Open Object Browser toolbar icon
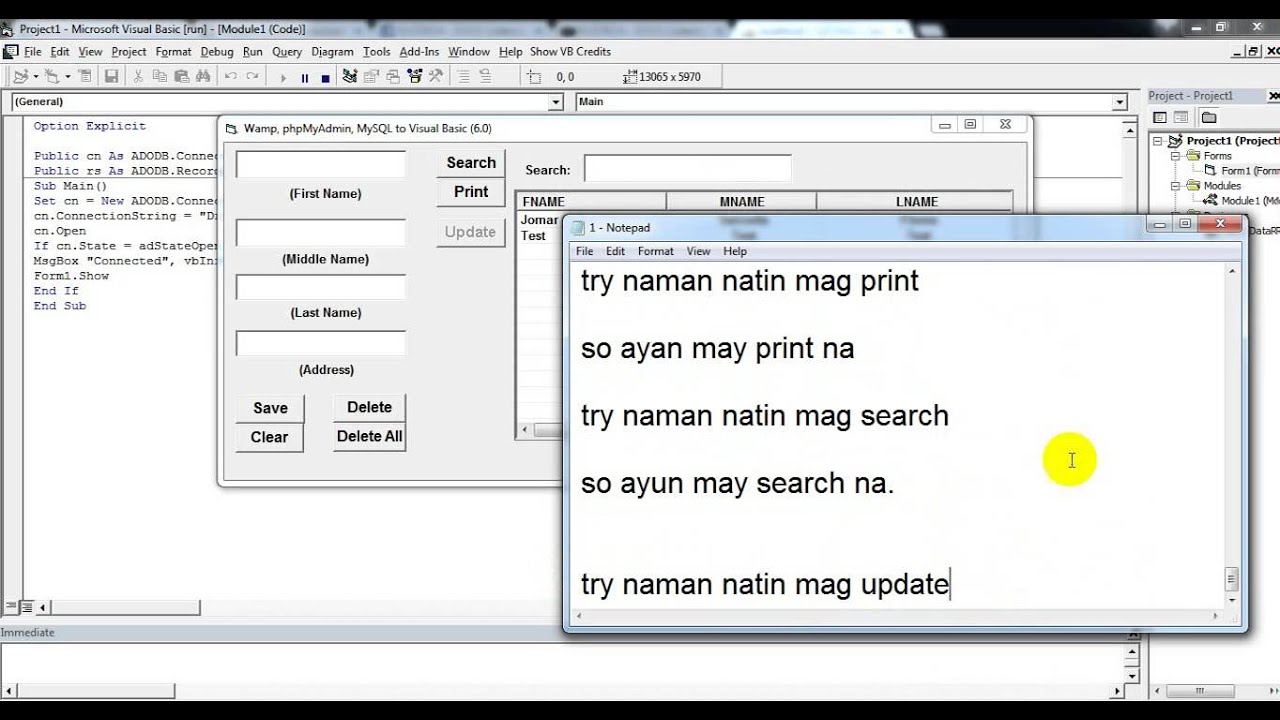 point(414,76)
